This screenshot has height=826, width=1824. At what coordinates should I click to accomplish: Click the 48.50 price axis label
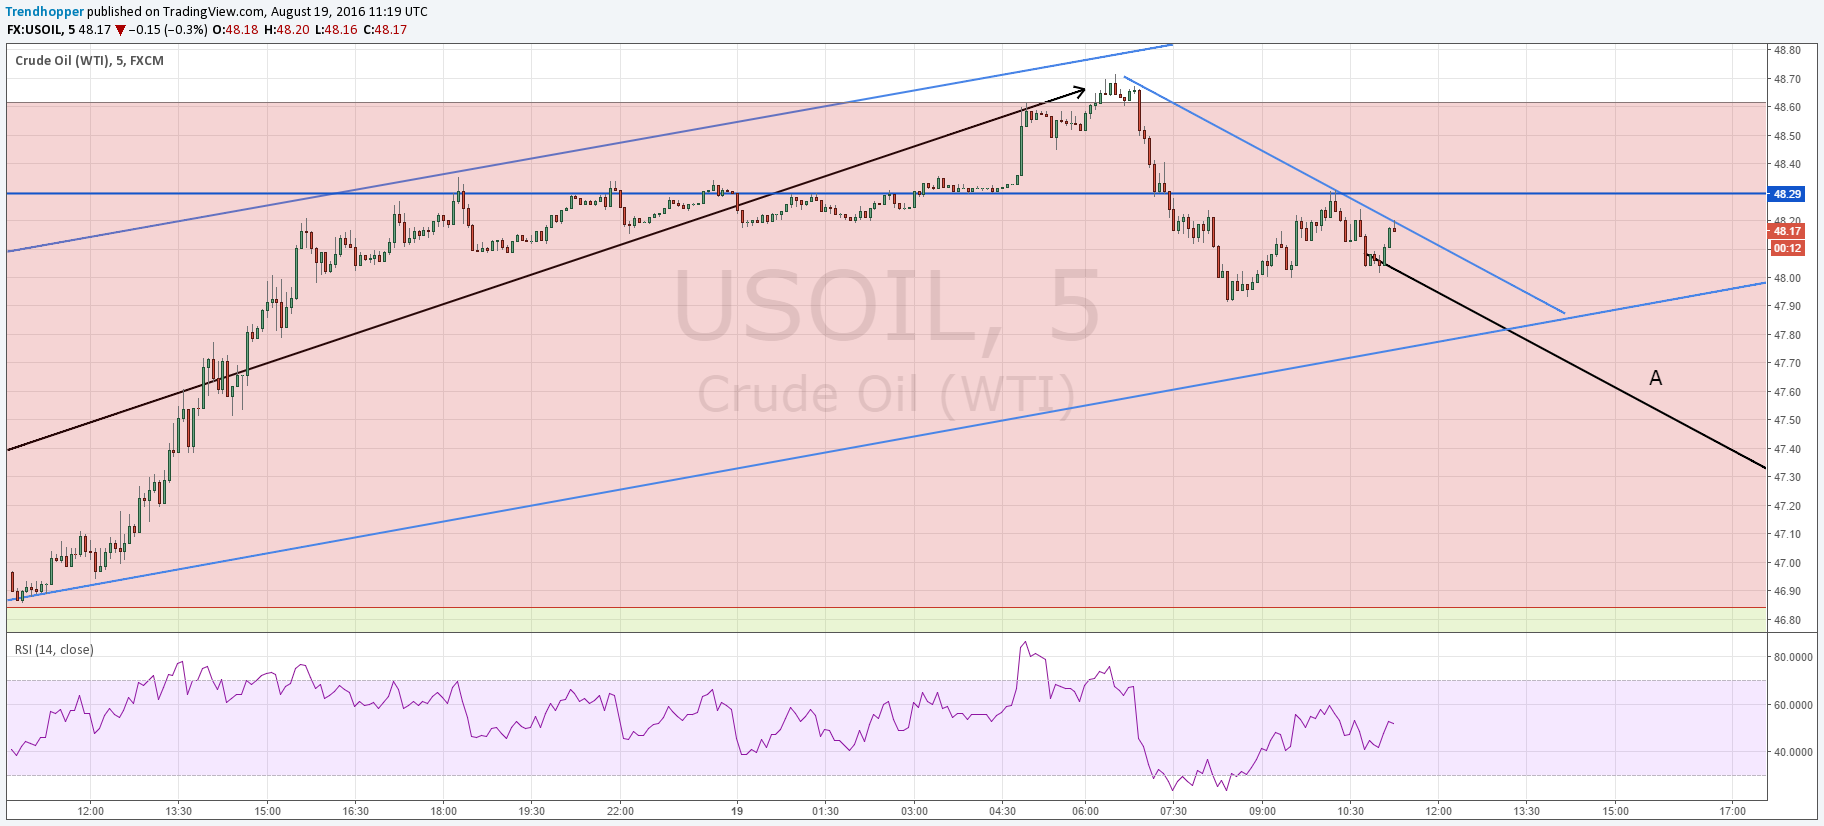point(1787,136)
